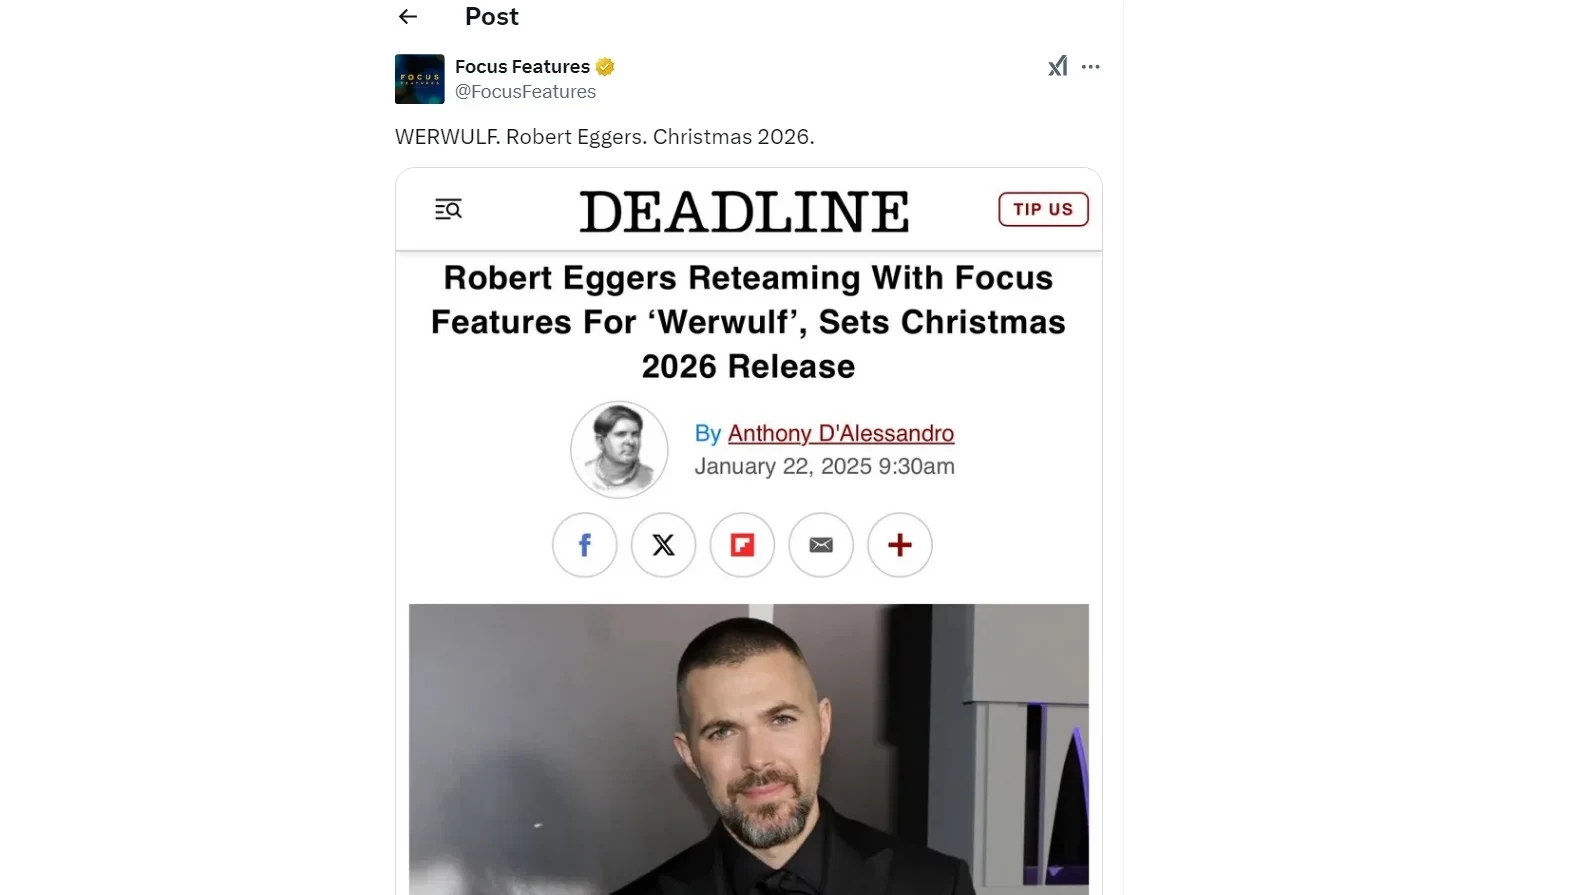Share article via Facebook icon
1593x895 pixels.
click(585, 545)
